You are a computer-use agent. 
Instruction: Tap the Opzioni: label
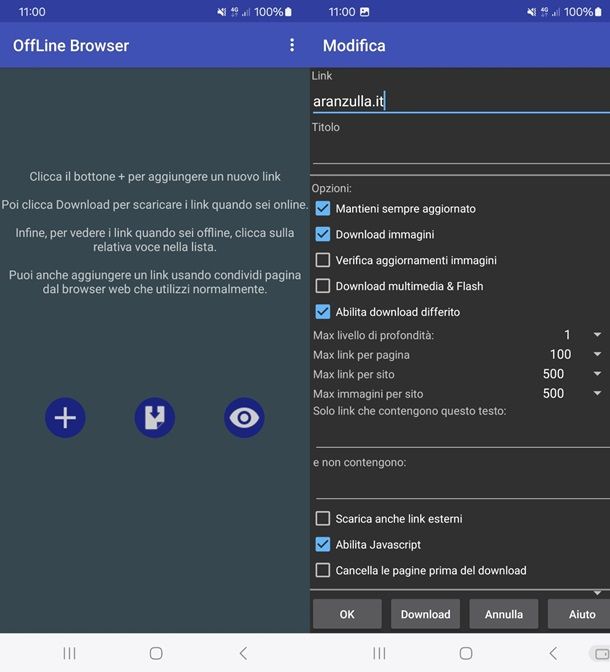tap(331, 188)
